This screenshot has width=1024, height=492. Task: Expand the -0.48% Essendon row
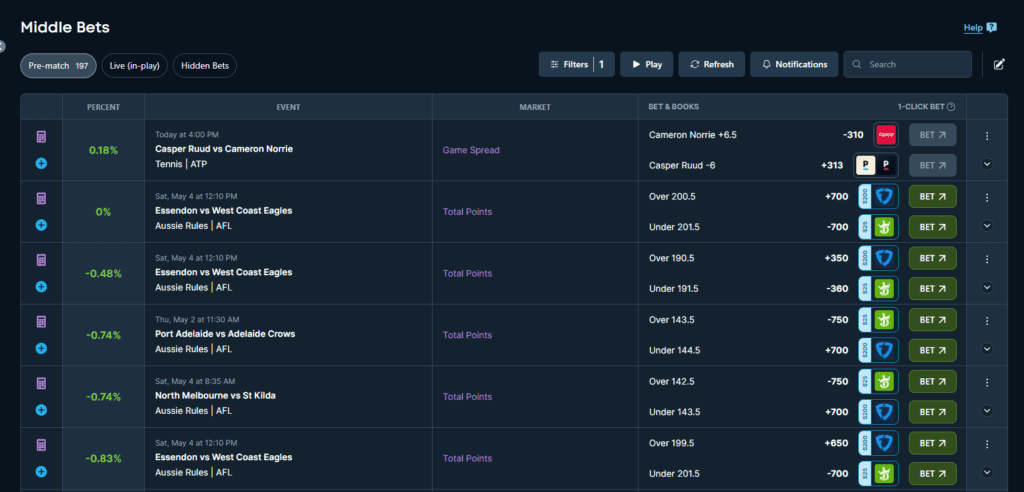(x=987, y=287)
